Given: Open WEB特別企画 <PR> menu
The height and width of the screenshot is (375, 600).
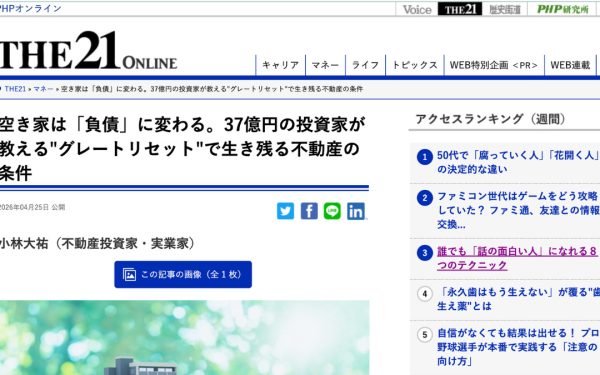Looking at the screenshot, I should pyautogui.click(x=494, y=65).
